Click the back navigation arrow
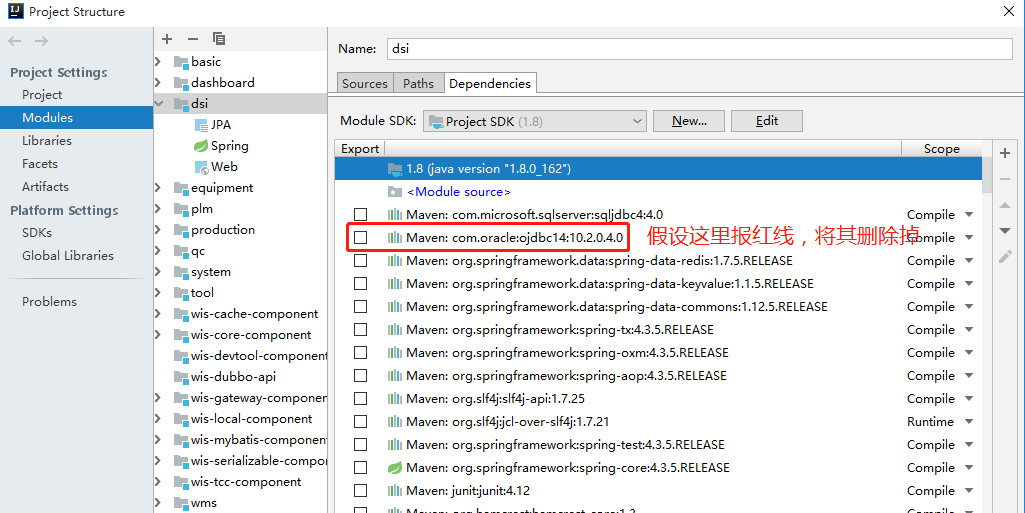This screenshot has width=1025, height=513. (x=14, y=41)
